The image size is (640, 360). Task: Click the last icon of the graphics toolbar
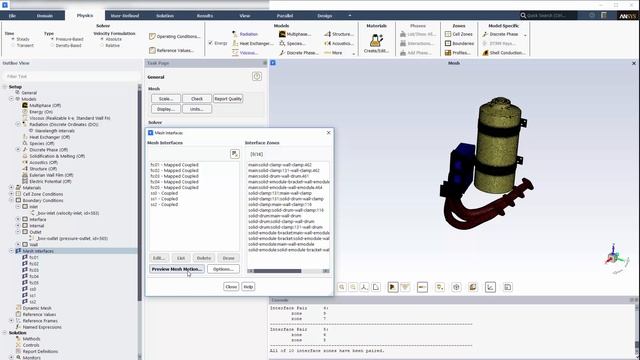pos(507,287)
